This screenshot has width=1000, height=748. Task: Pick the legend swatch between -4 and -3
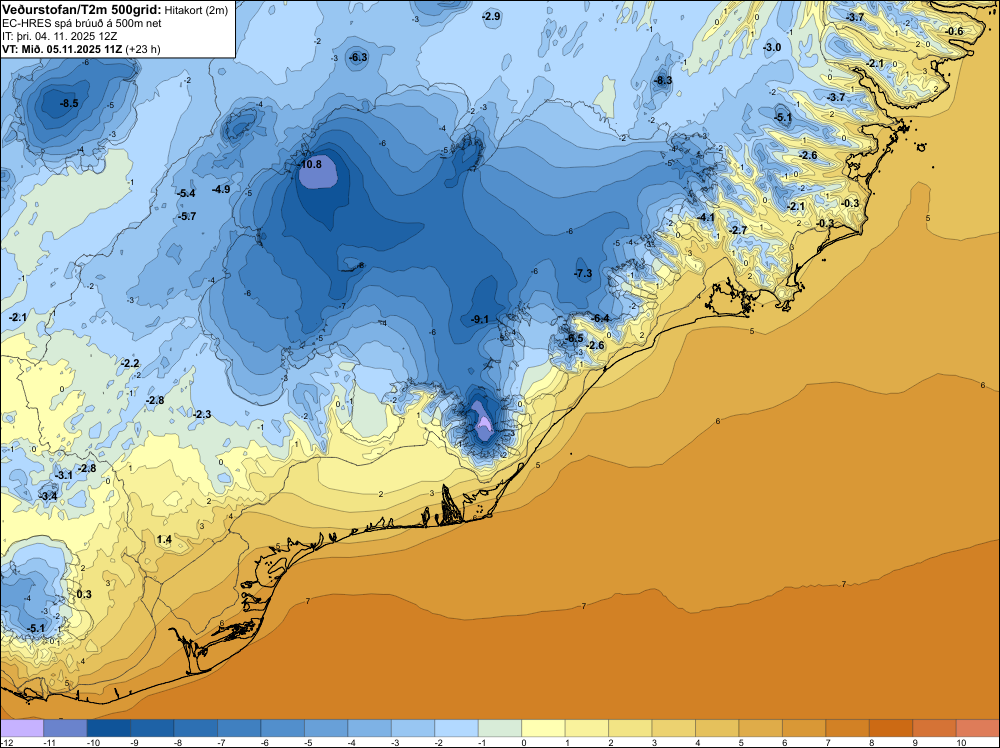point(369,728)
